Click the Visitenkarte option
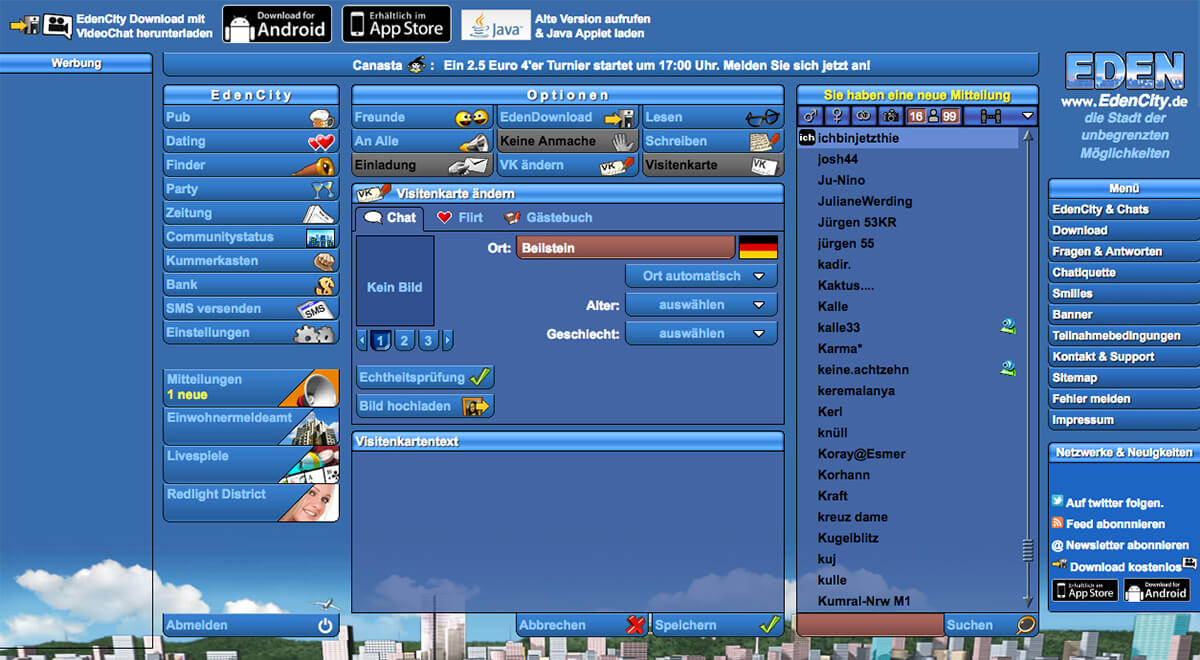The width and height of the screenshot is (1200, 660). 713,165
